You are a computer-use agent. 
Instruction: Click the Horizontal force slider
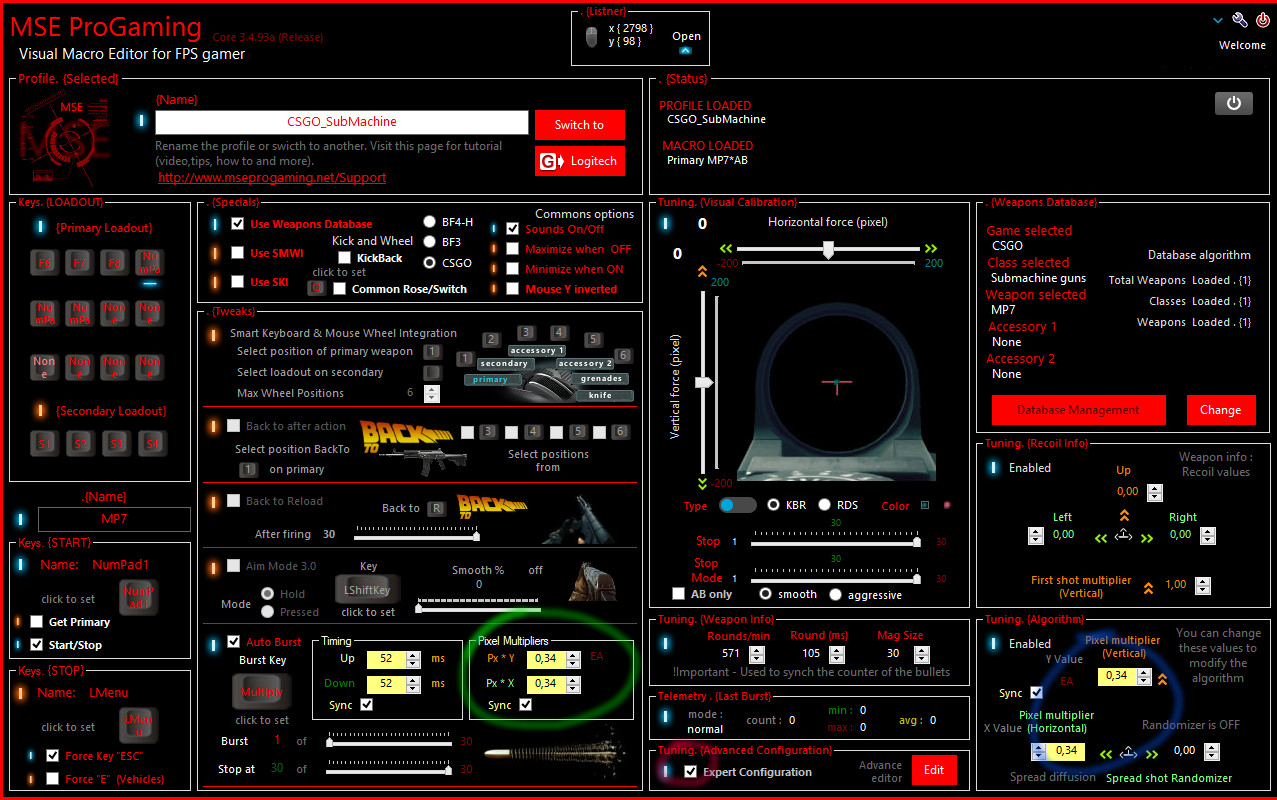pos(828,249)
